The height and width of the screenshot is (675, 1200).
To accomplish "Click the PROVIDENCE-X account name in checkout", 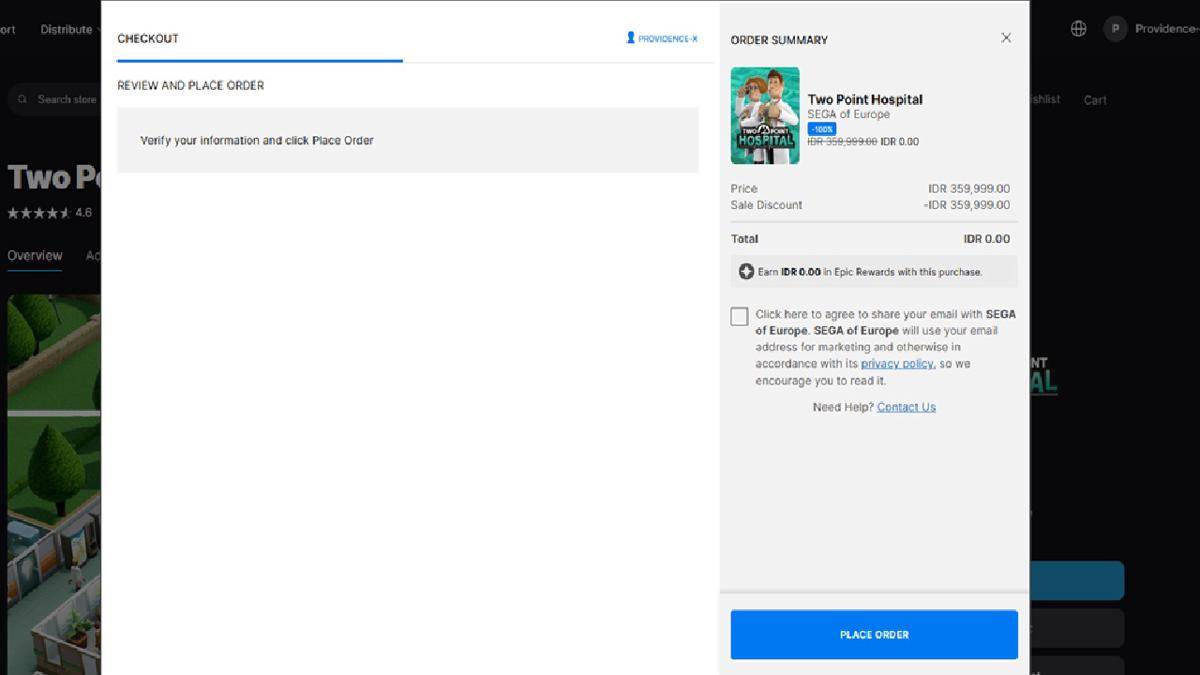I will pos(668,39).
